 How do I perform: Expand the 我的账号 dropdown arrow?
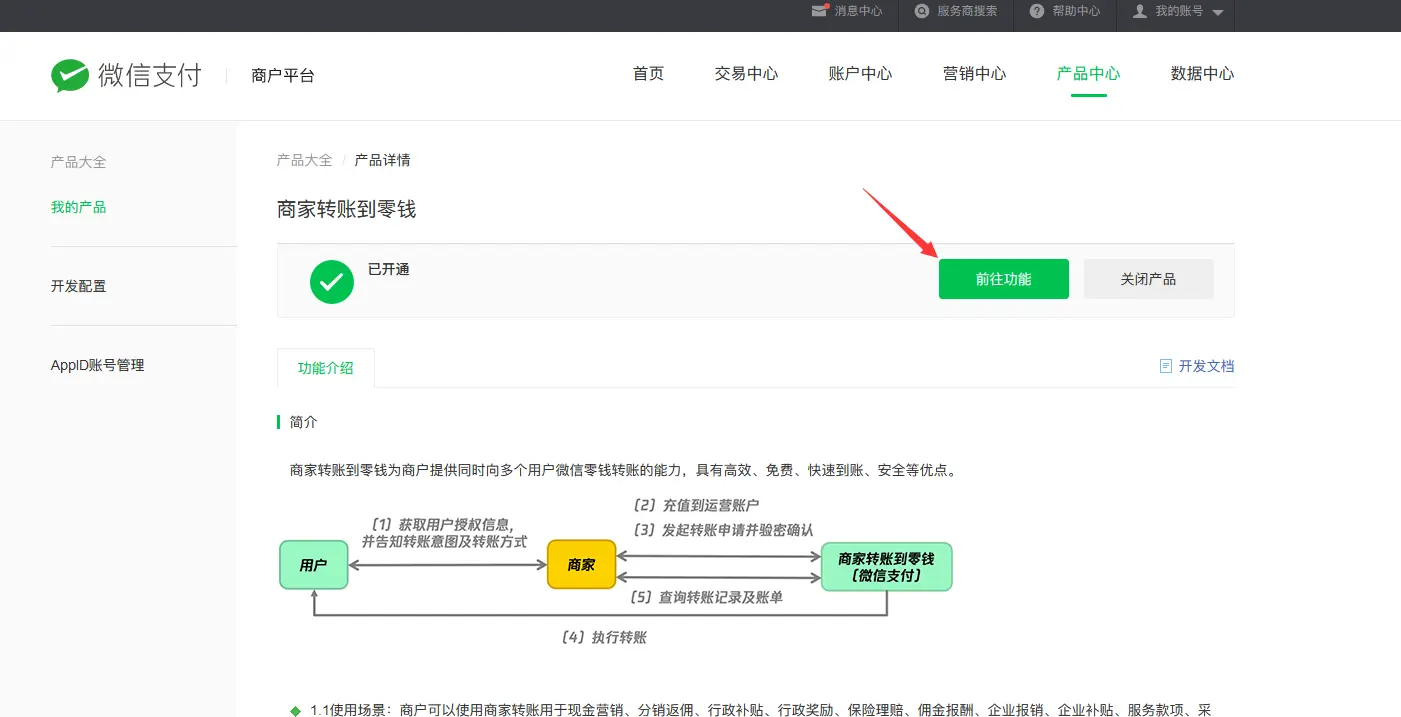tap(1217, 12)
